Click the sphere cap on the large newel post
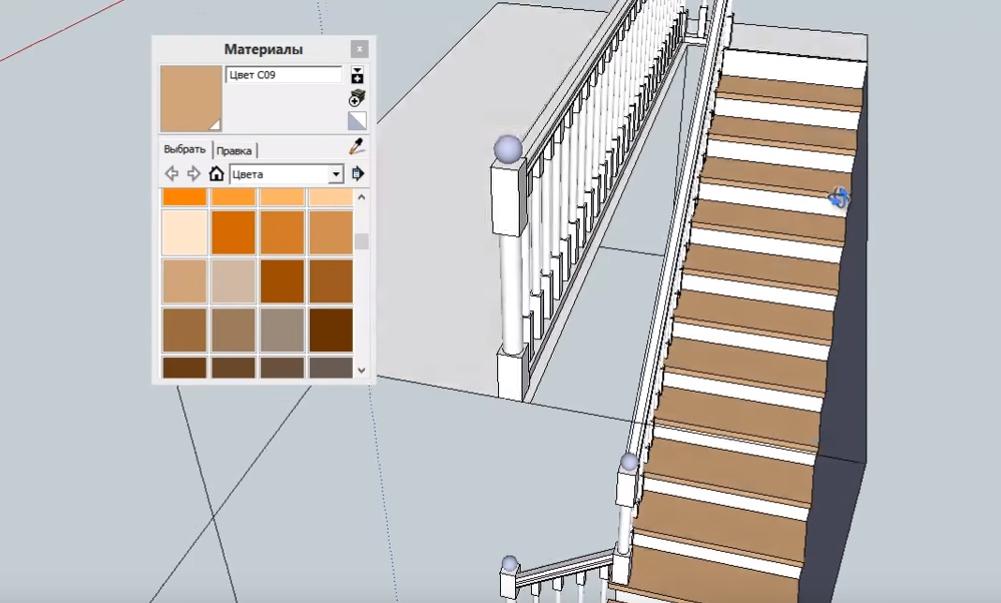The image size is (1001, 603). pyautogui.click(x=508, y=149)
